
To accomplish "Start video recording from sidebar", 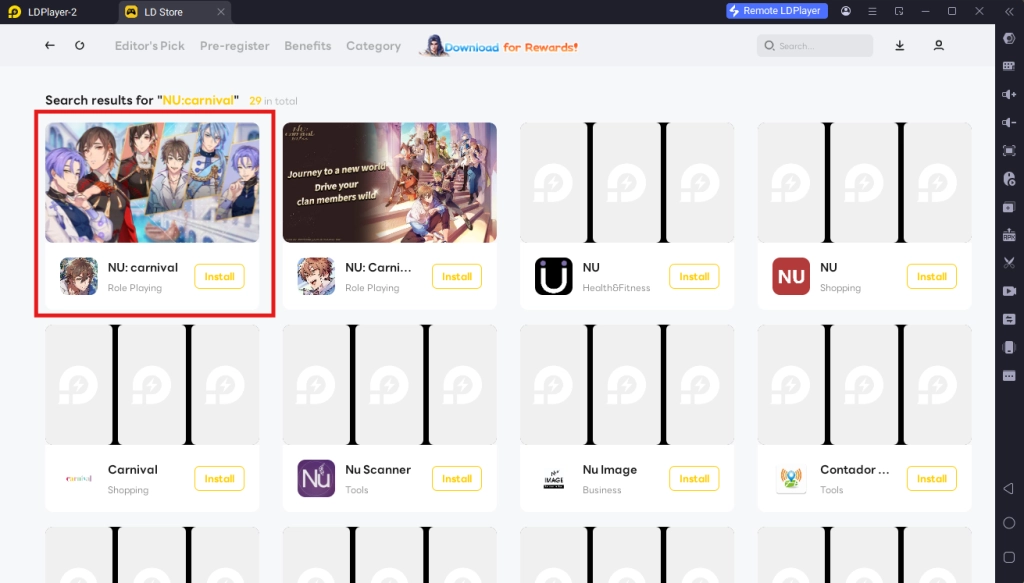I will pos(1009,291).
